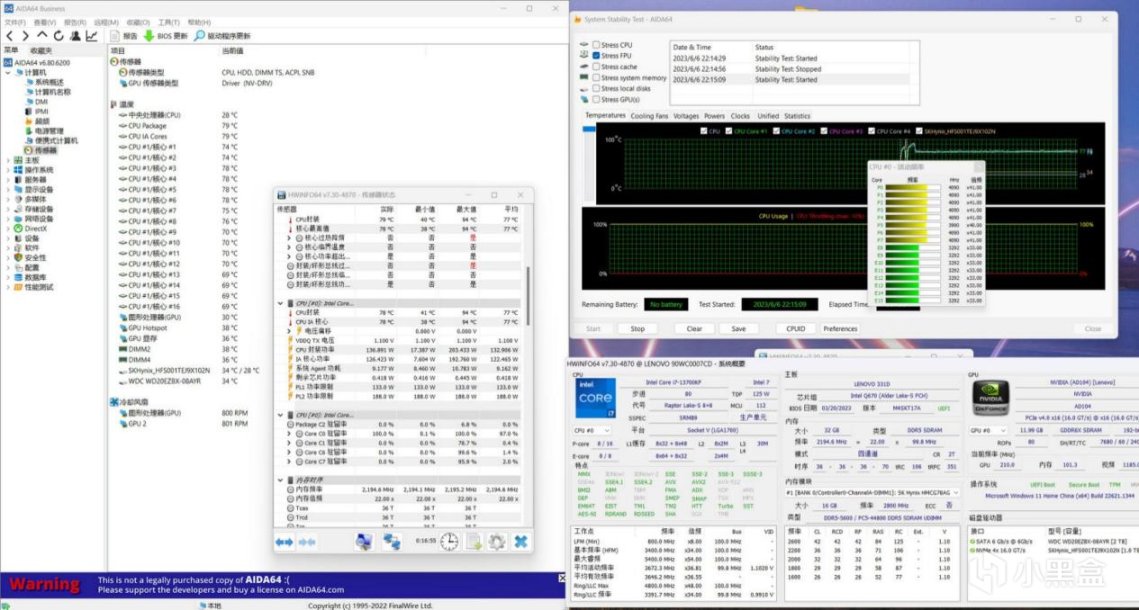Expand the DirectX tree node
The image size is (1139, 610).
click(x=9, y=228)
